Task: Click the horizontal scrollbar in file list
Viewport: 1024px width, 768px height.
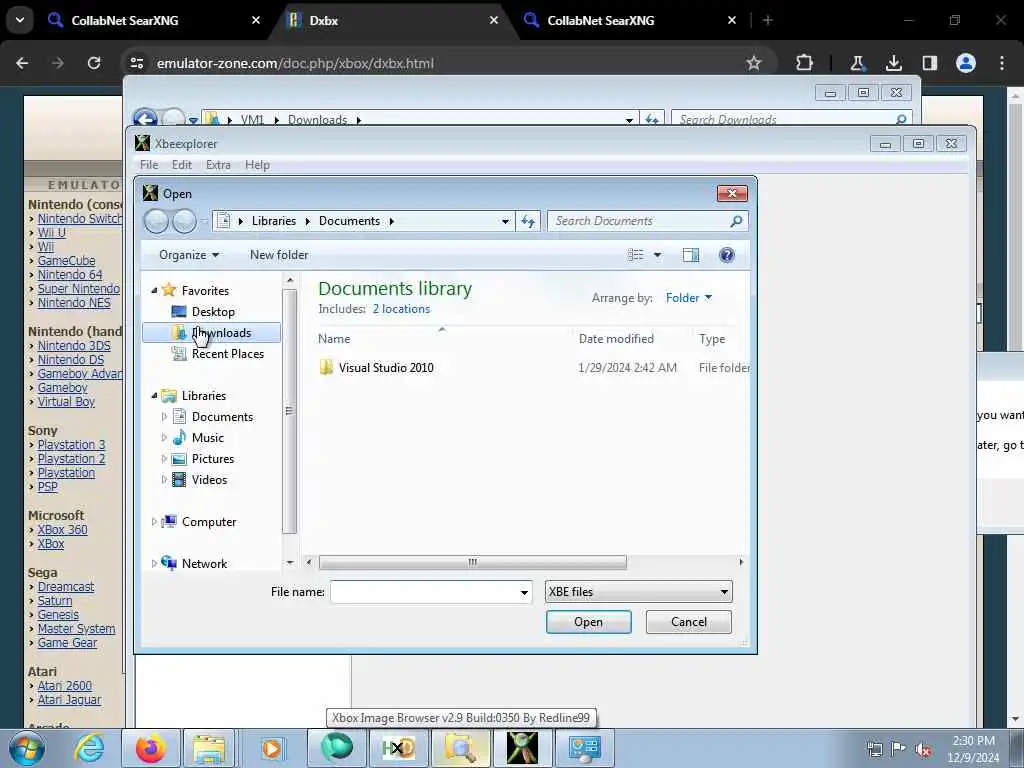Action: tap(472, 562)
